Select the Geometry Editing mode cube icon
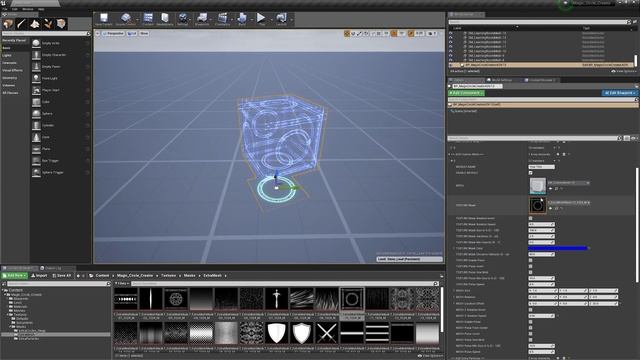This screenshot has width=640, height=360. 61,24
